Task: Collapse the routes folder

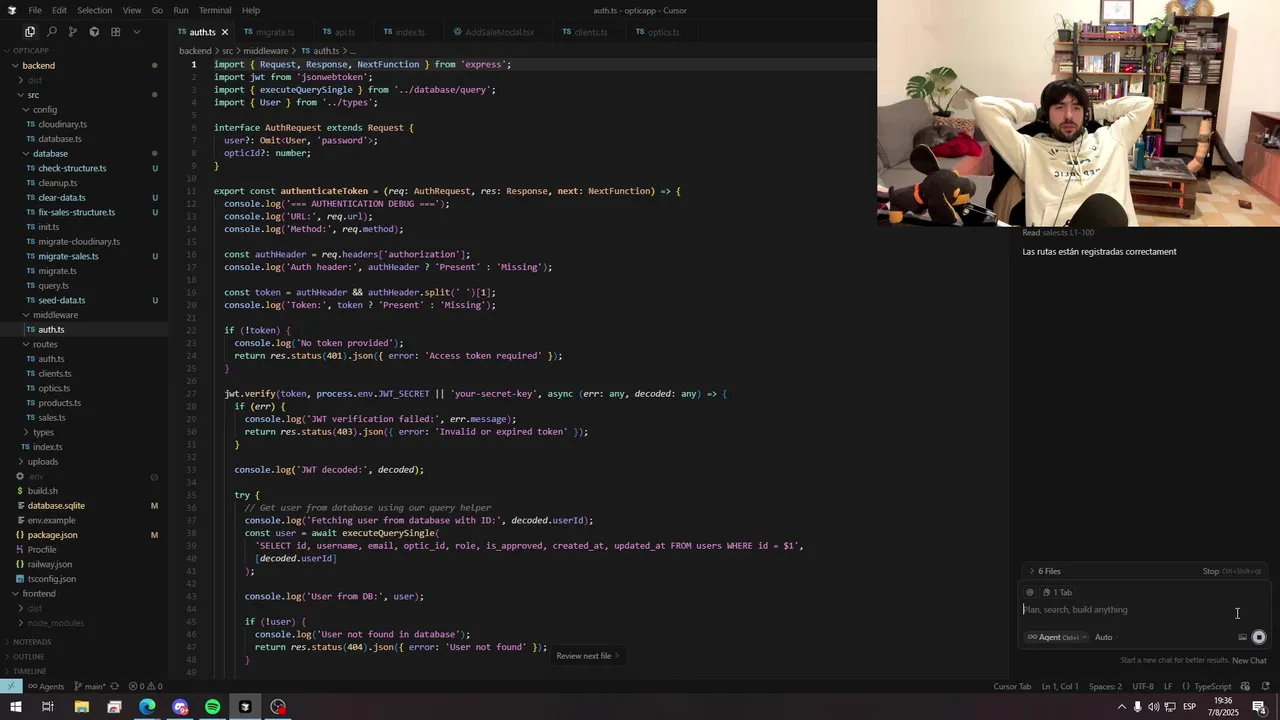Action: click(45, 344)
